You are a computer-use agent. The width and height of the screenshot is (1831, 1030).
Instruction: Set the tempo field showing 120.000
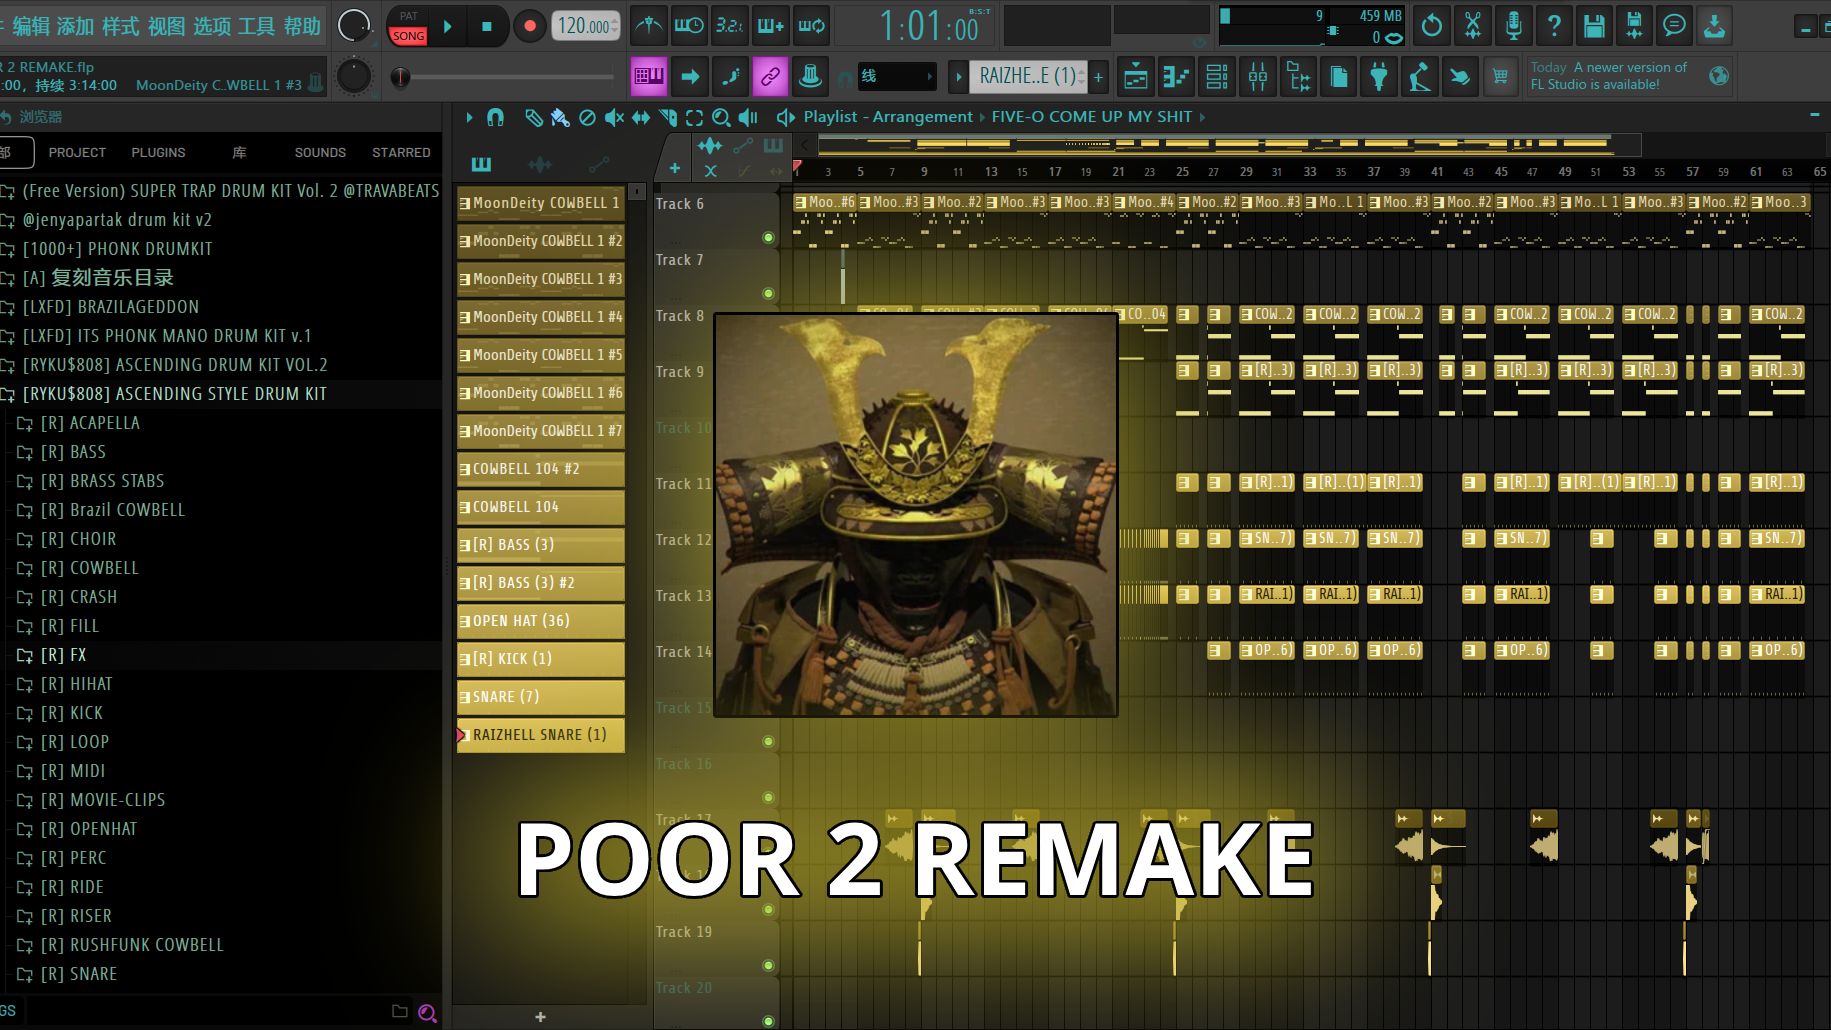587,27
